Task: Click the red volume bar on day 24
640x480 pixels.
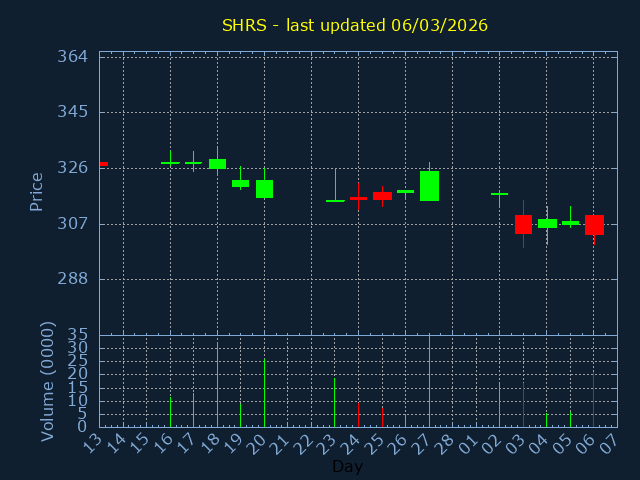Action: click(358, 414)
